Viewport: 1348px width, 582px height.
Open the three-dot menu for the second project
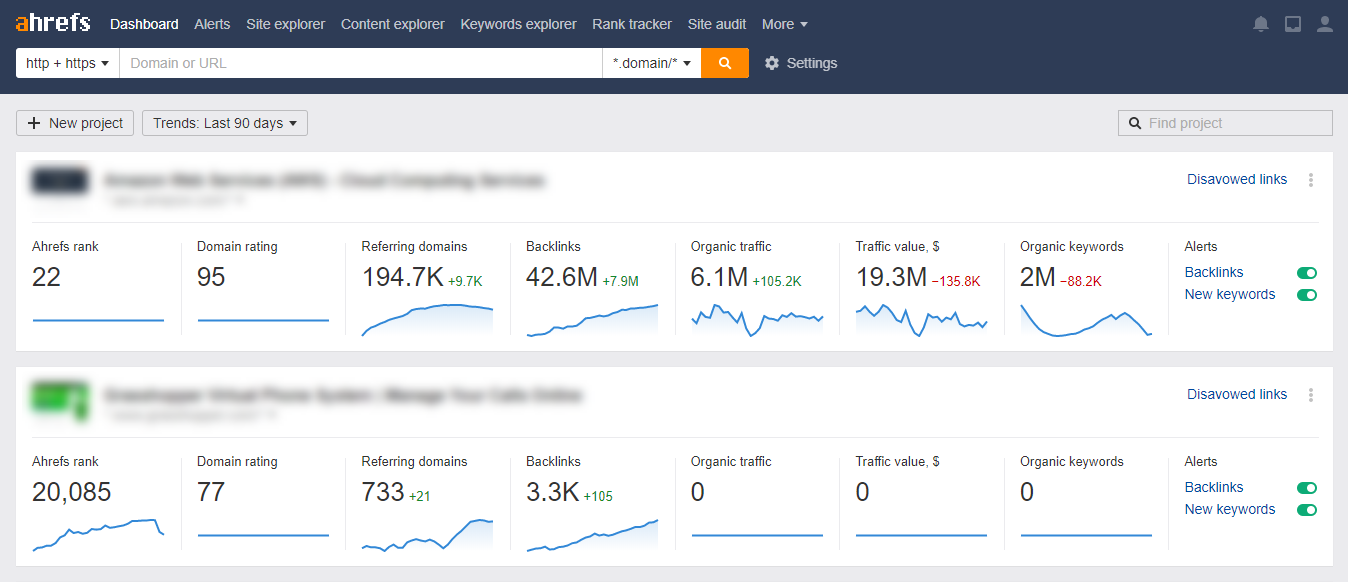coord(1311,395)
